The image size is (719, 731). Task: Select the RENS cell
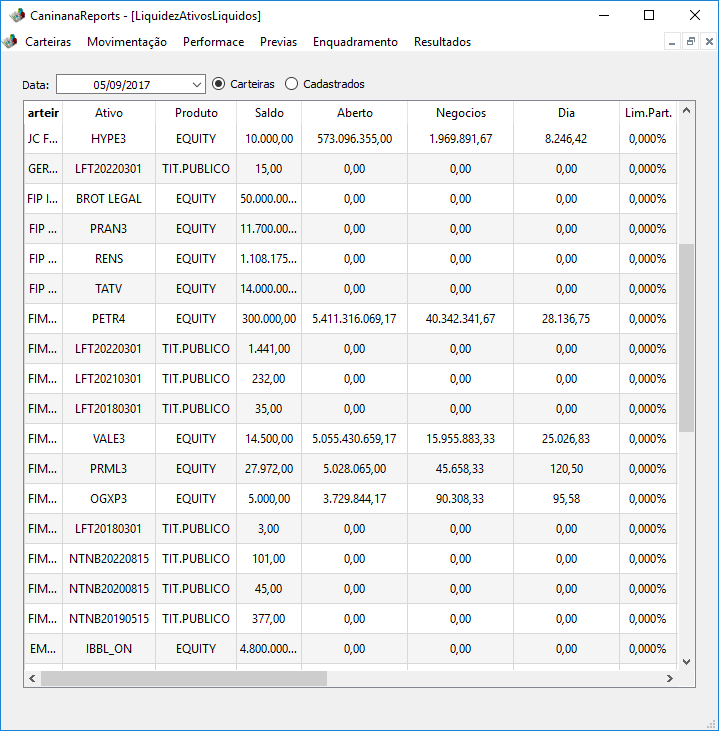coord(109,259)
